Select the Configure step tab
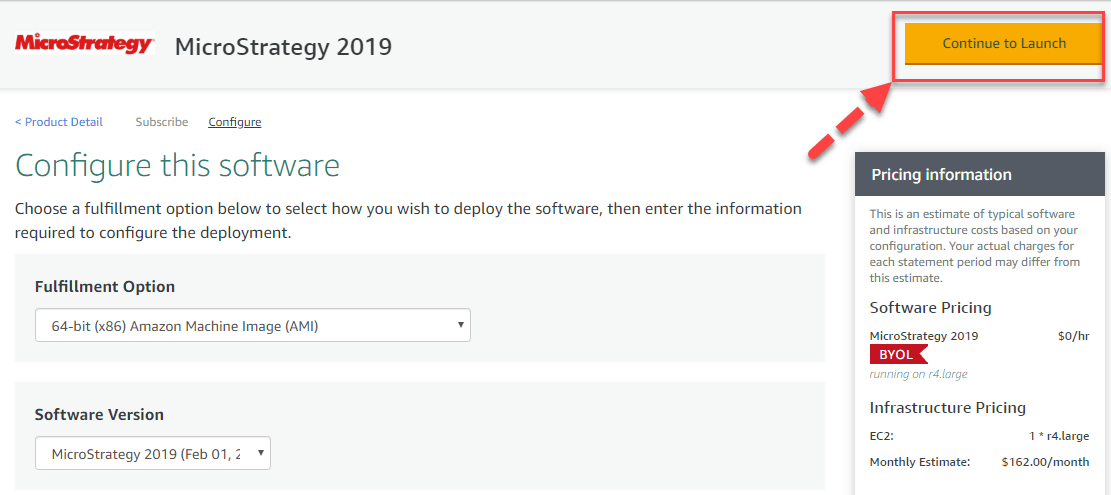Image resolution: width=1111 pixels, height=495 pixels. coord(235,122)
